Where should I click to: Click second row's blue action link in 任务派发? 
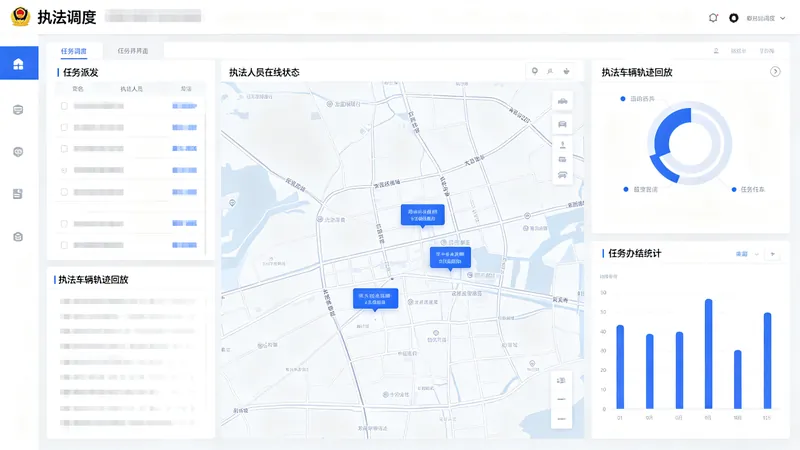click(185, 127)
